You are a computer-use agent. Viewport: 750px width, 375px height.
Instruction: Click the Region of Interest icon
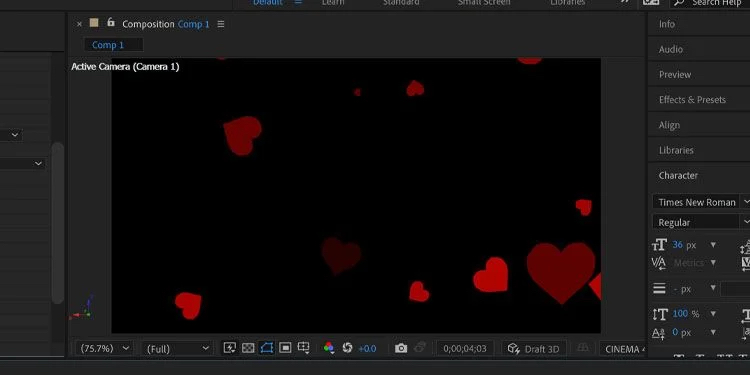(285, 348)
